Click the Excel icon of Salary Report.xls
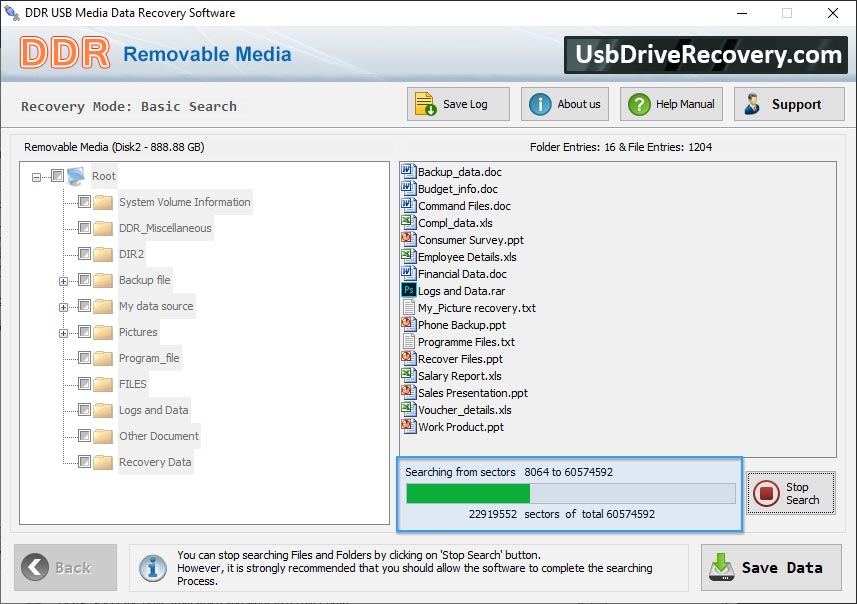The image size is (857, 604). click(x=408, y=376)
